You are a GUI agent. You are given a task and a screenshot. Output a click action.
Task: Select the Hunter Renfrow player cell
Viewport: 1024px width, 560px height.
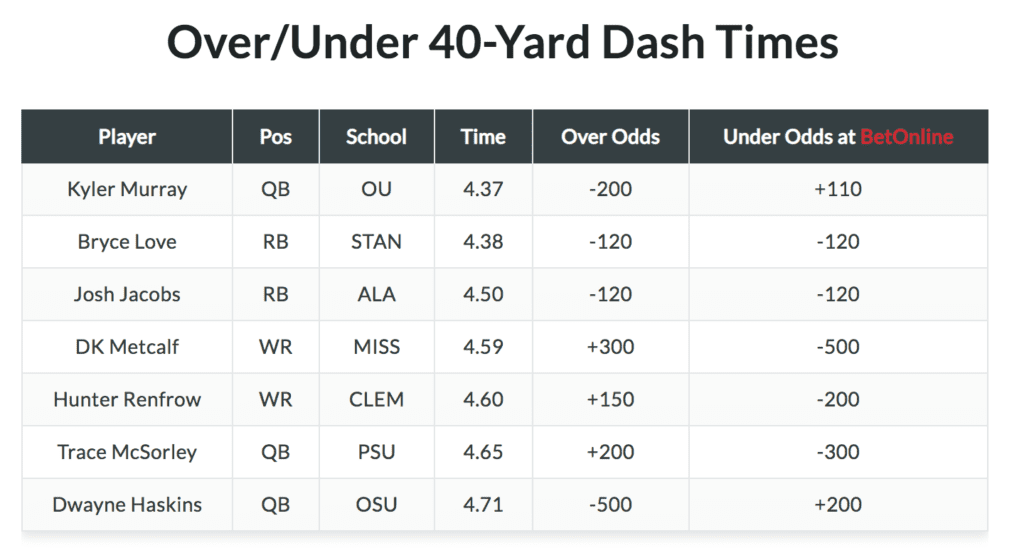pyautogui.click(x=127, y=399)
